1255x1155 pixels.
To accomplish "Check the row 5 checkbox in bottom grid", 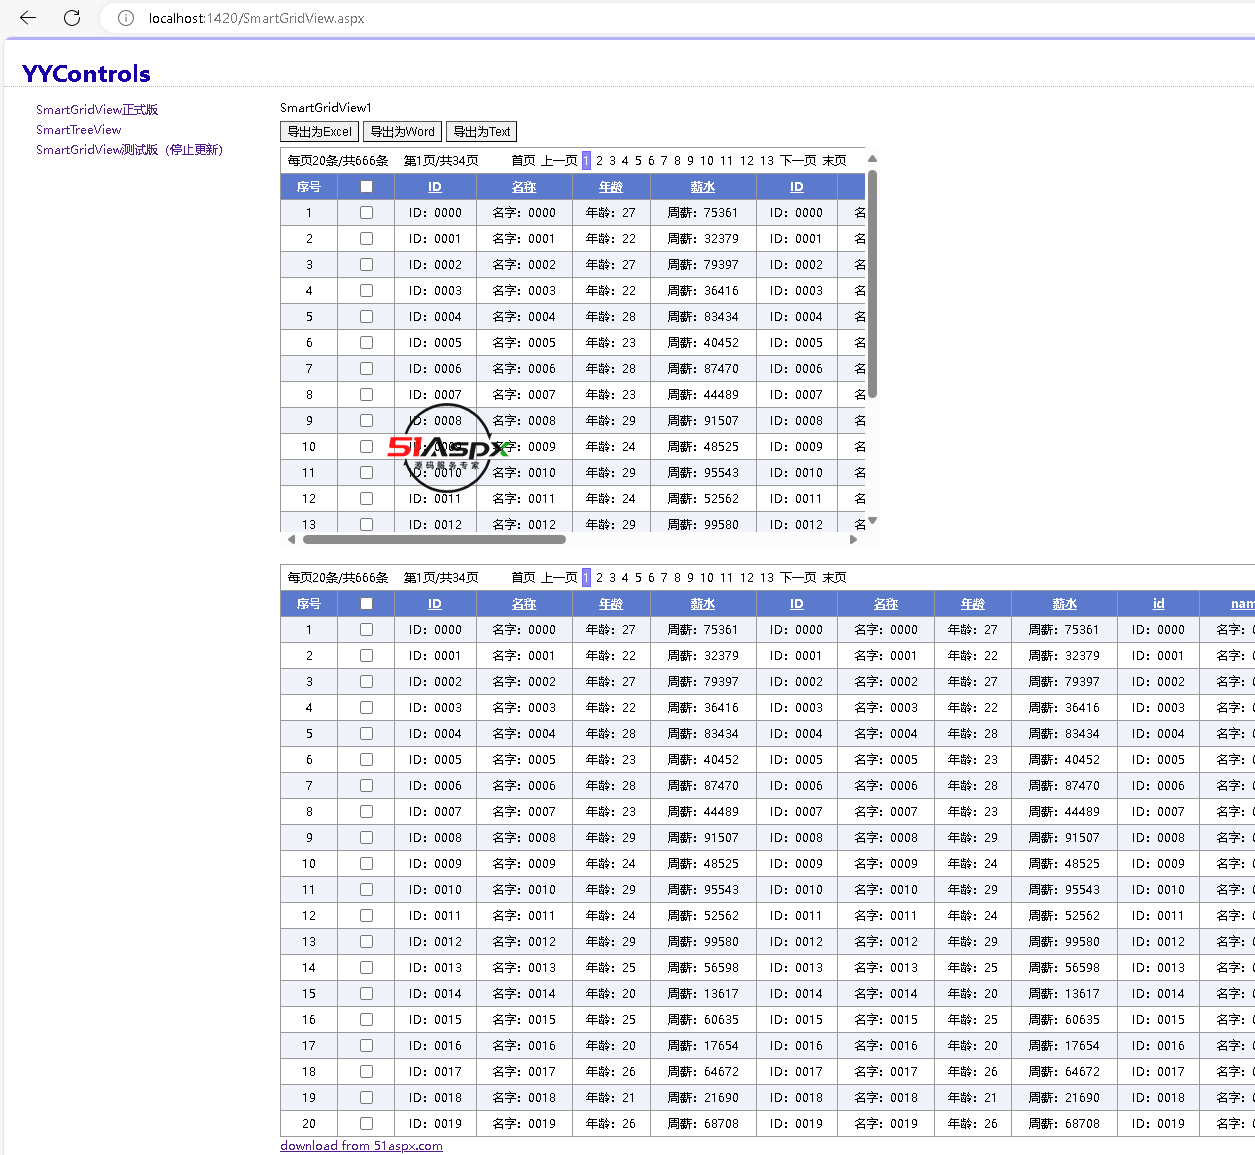I will pos(366,734).
